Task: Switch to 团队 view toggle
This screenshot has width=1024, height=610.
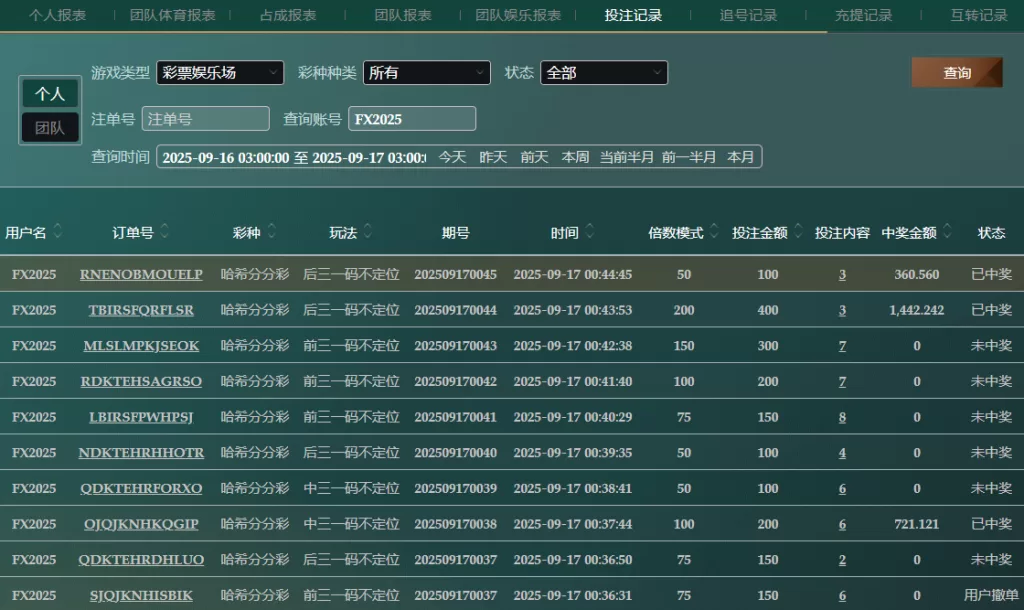Action: [x=50, y=128]
